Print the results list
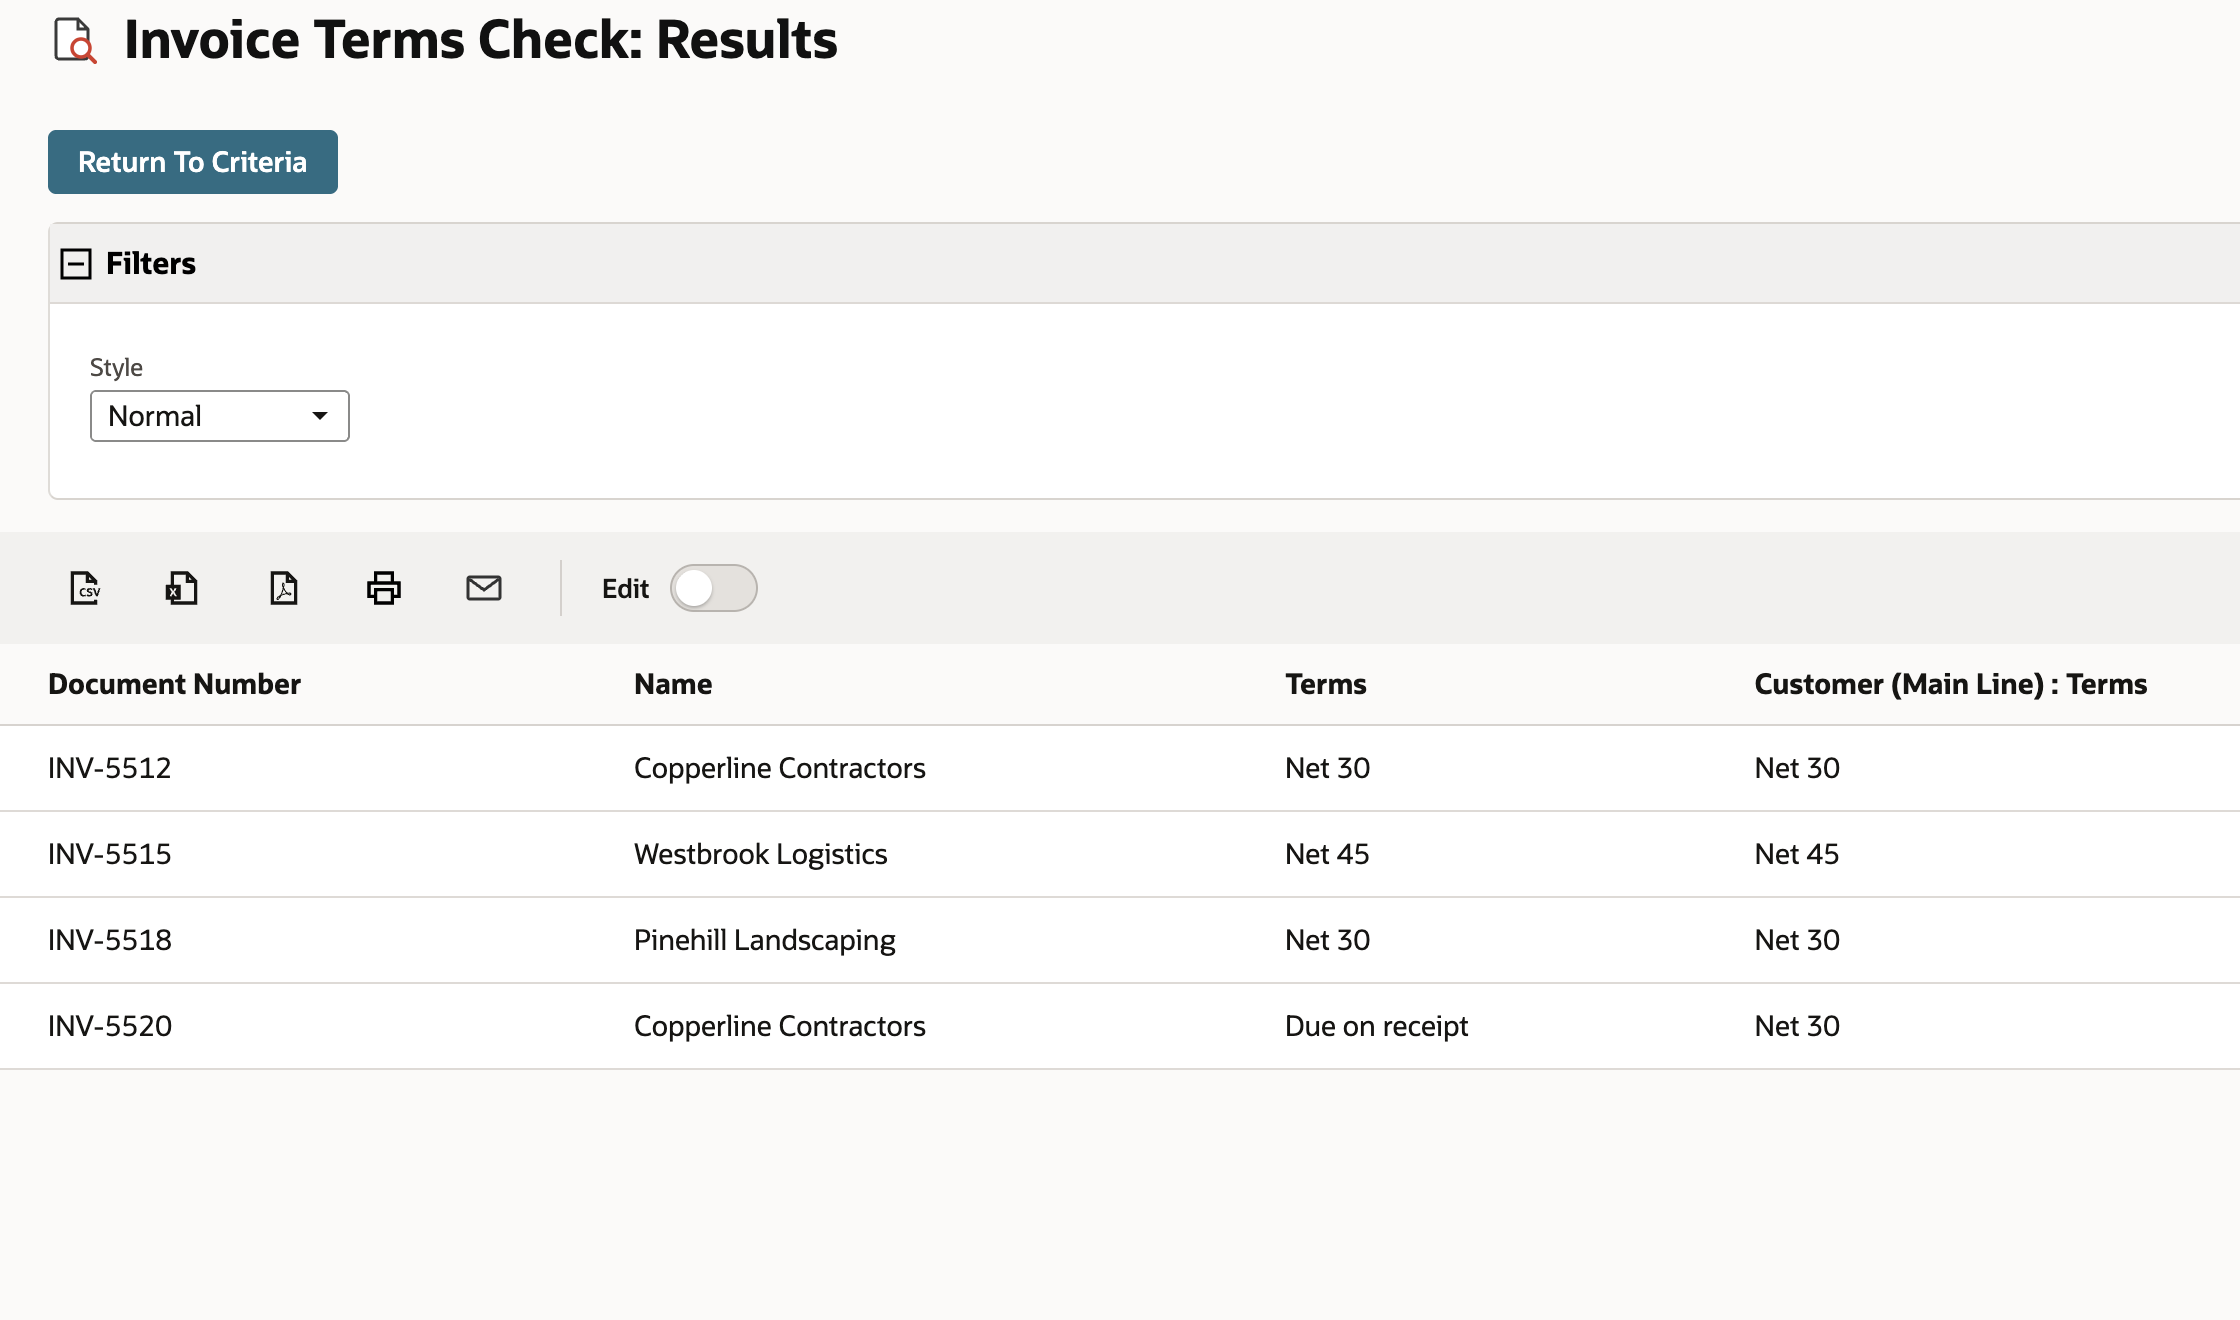 384,588
